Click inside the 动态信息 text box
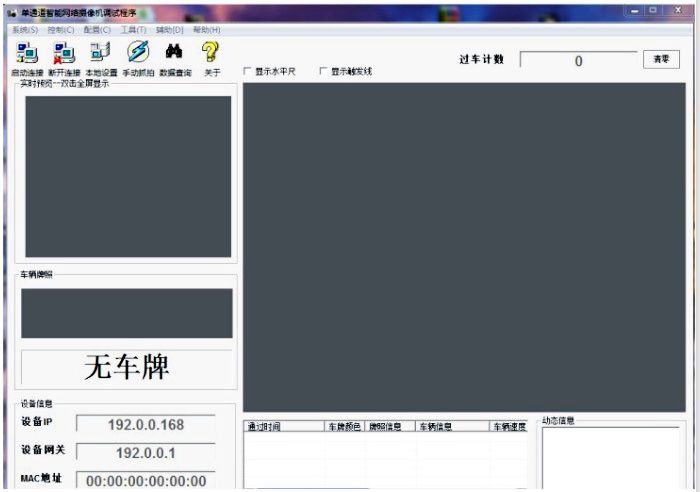 pyautogui.click(x=611, y=458)
